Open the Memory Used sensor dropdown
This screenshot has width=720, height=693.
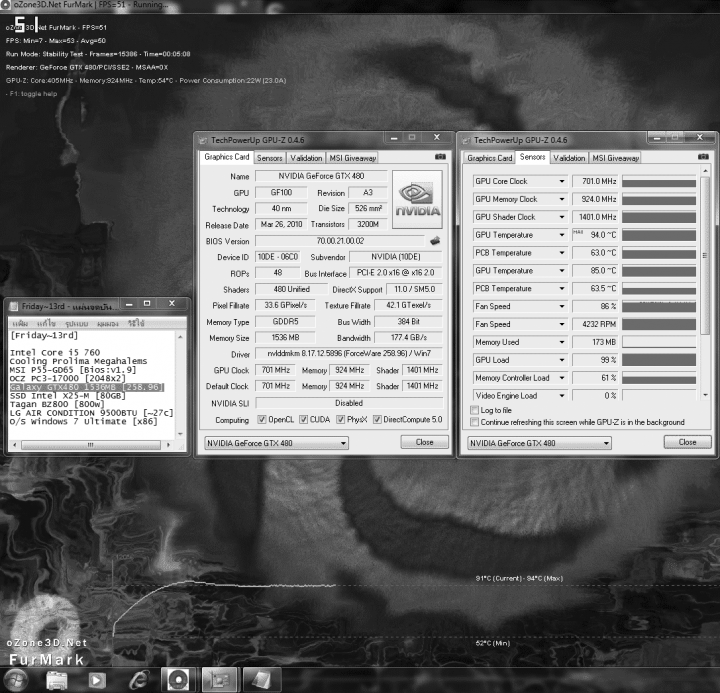[562, 342]
